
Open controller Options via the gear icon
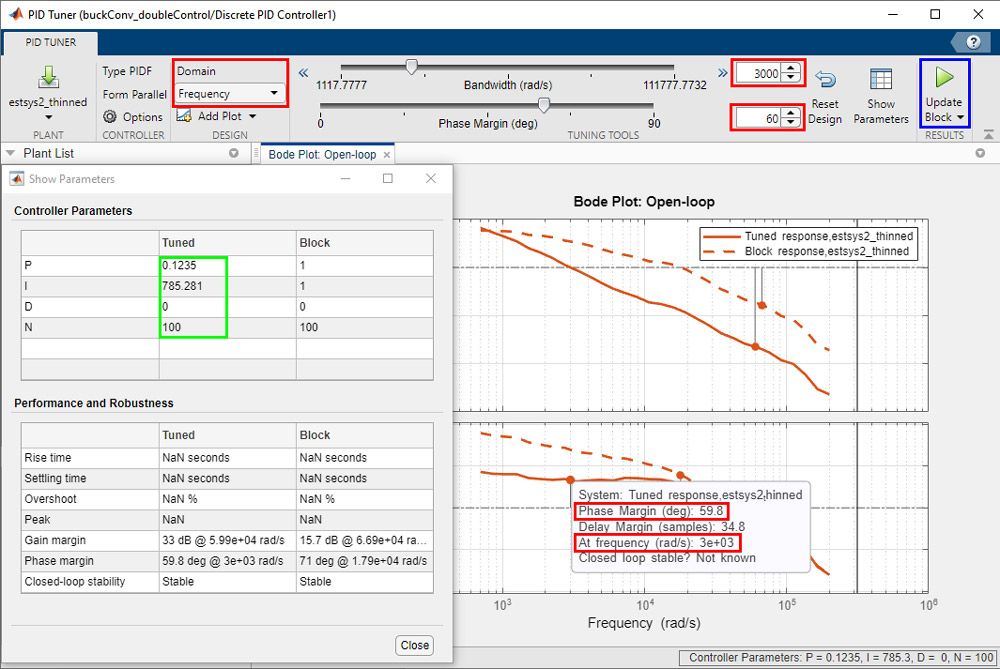108,115
